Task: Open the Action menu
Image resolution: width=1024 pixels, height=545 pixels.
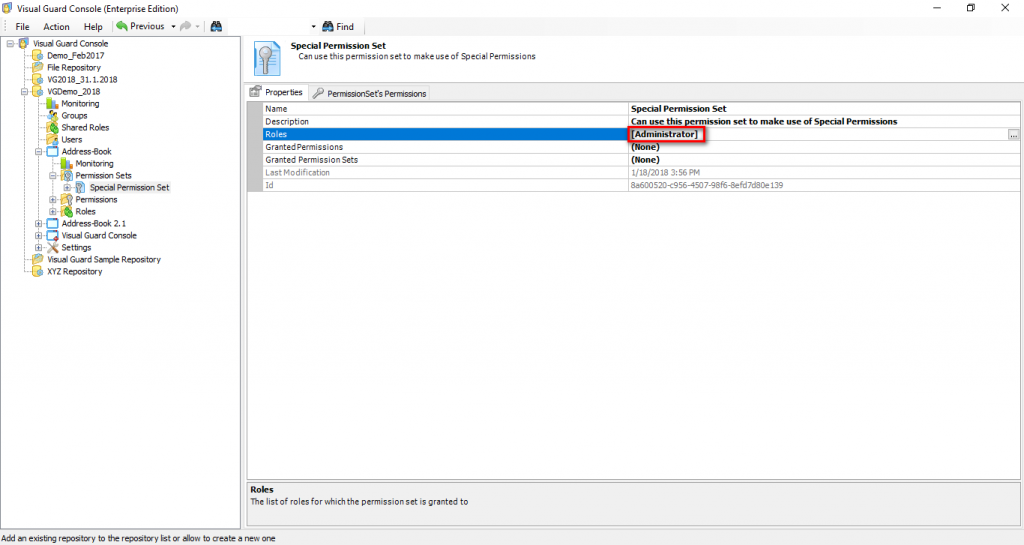Action: (x=56, y=26)
